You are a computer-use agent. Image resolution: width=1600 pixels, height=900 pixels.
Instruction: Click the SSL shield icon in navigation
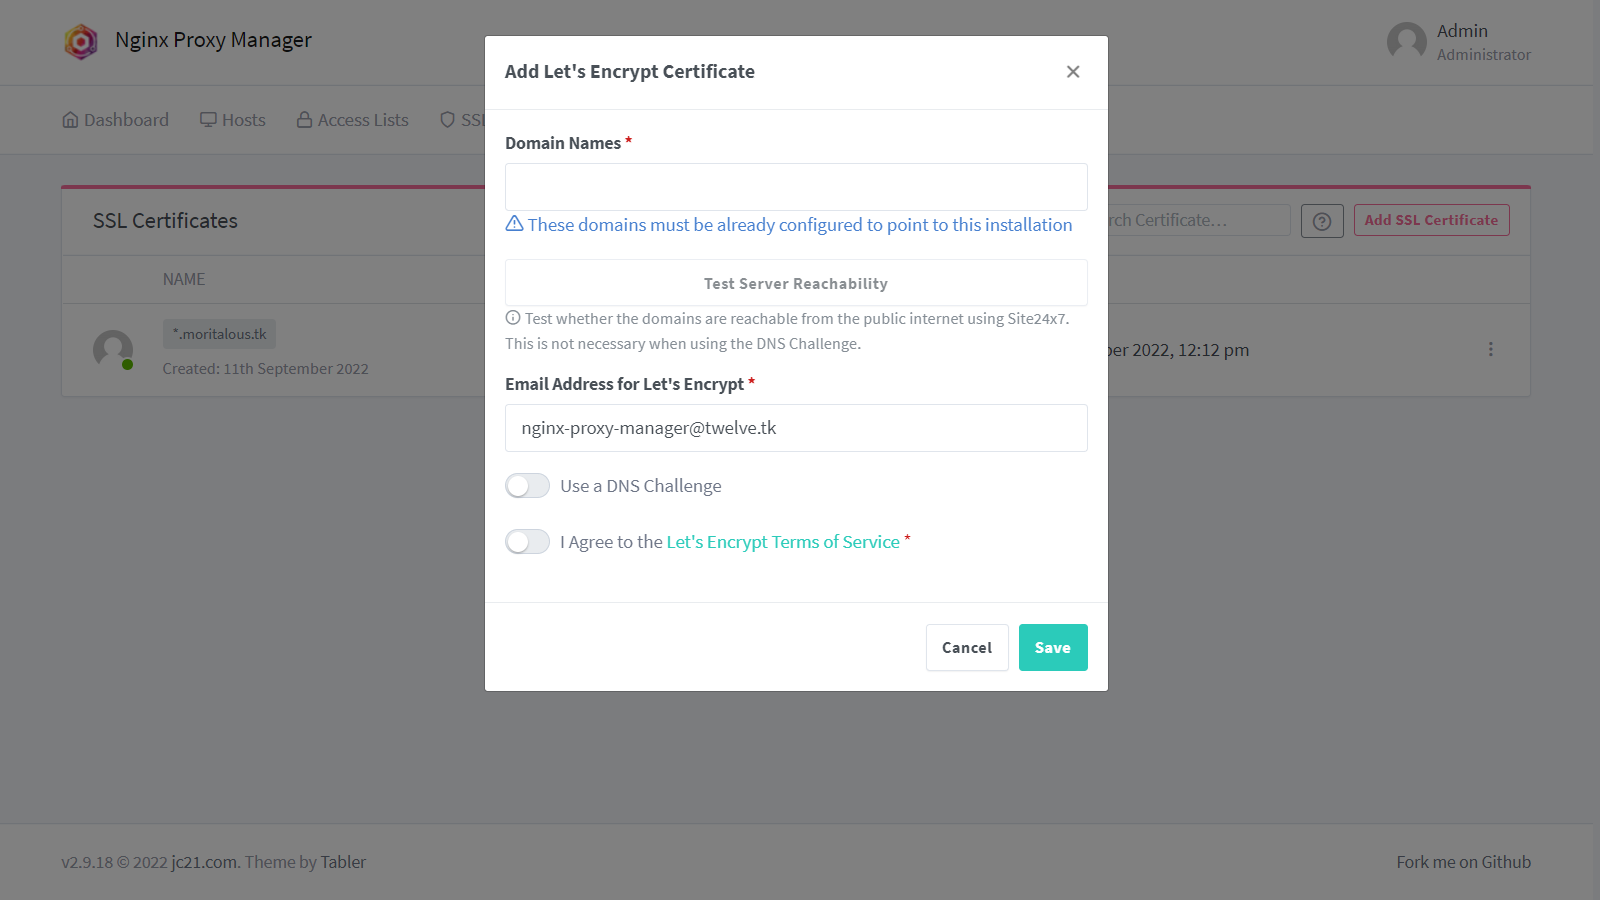click(x=448, y=120)
